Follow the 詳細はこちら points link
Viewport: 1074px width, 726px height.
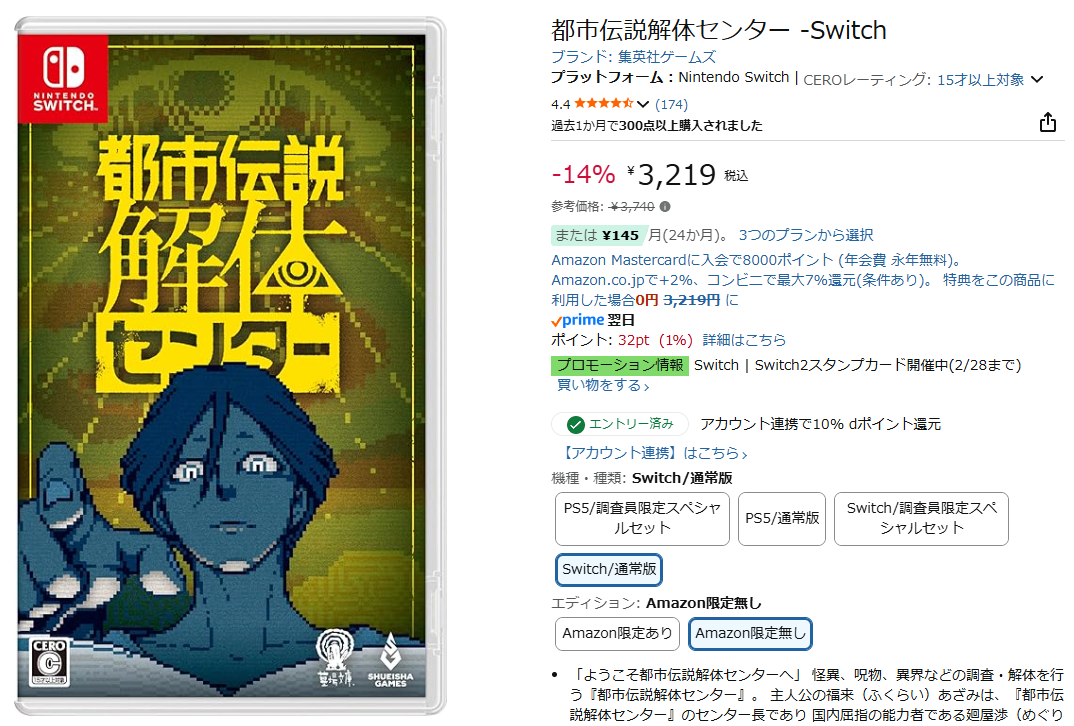(744, 340)
